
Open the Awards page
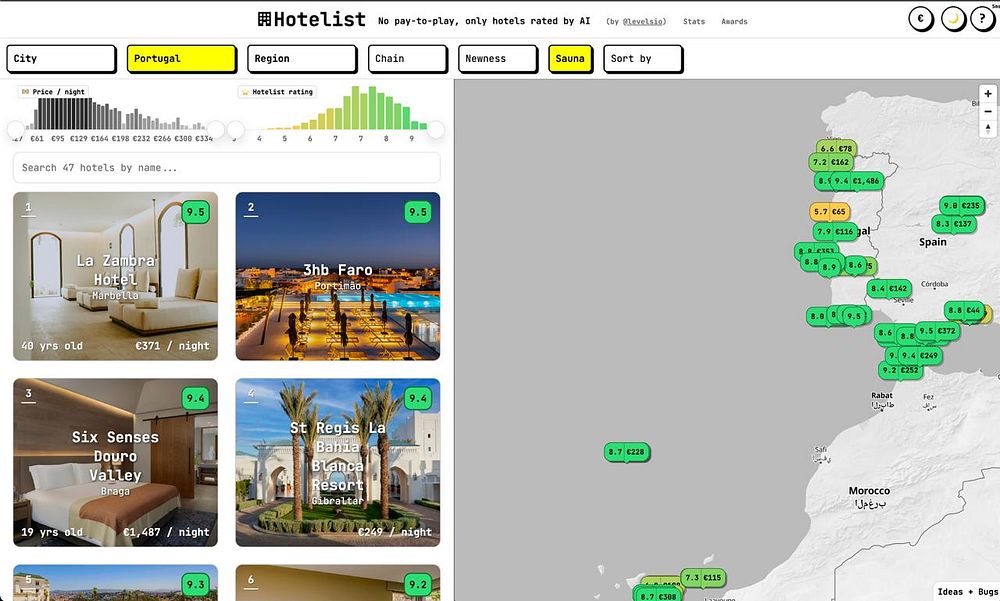(734, 22)
